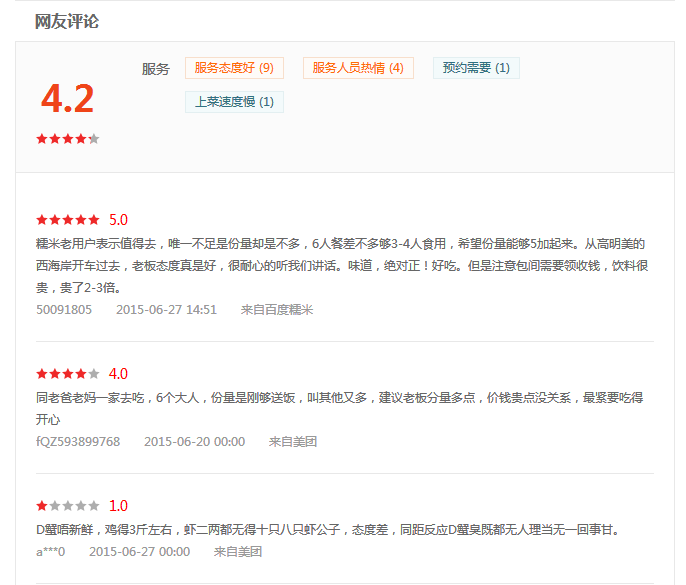Click the 服务 category label

pos(155,69)
